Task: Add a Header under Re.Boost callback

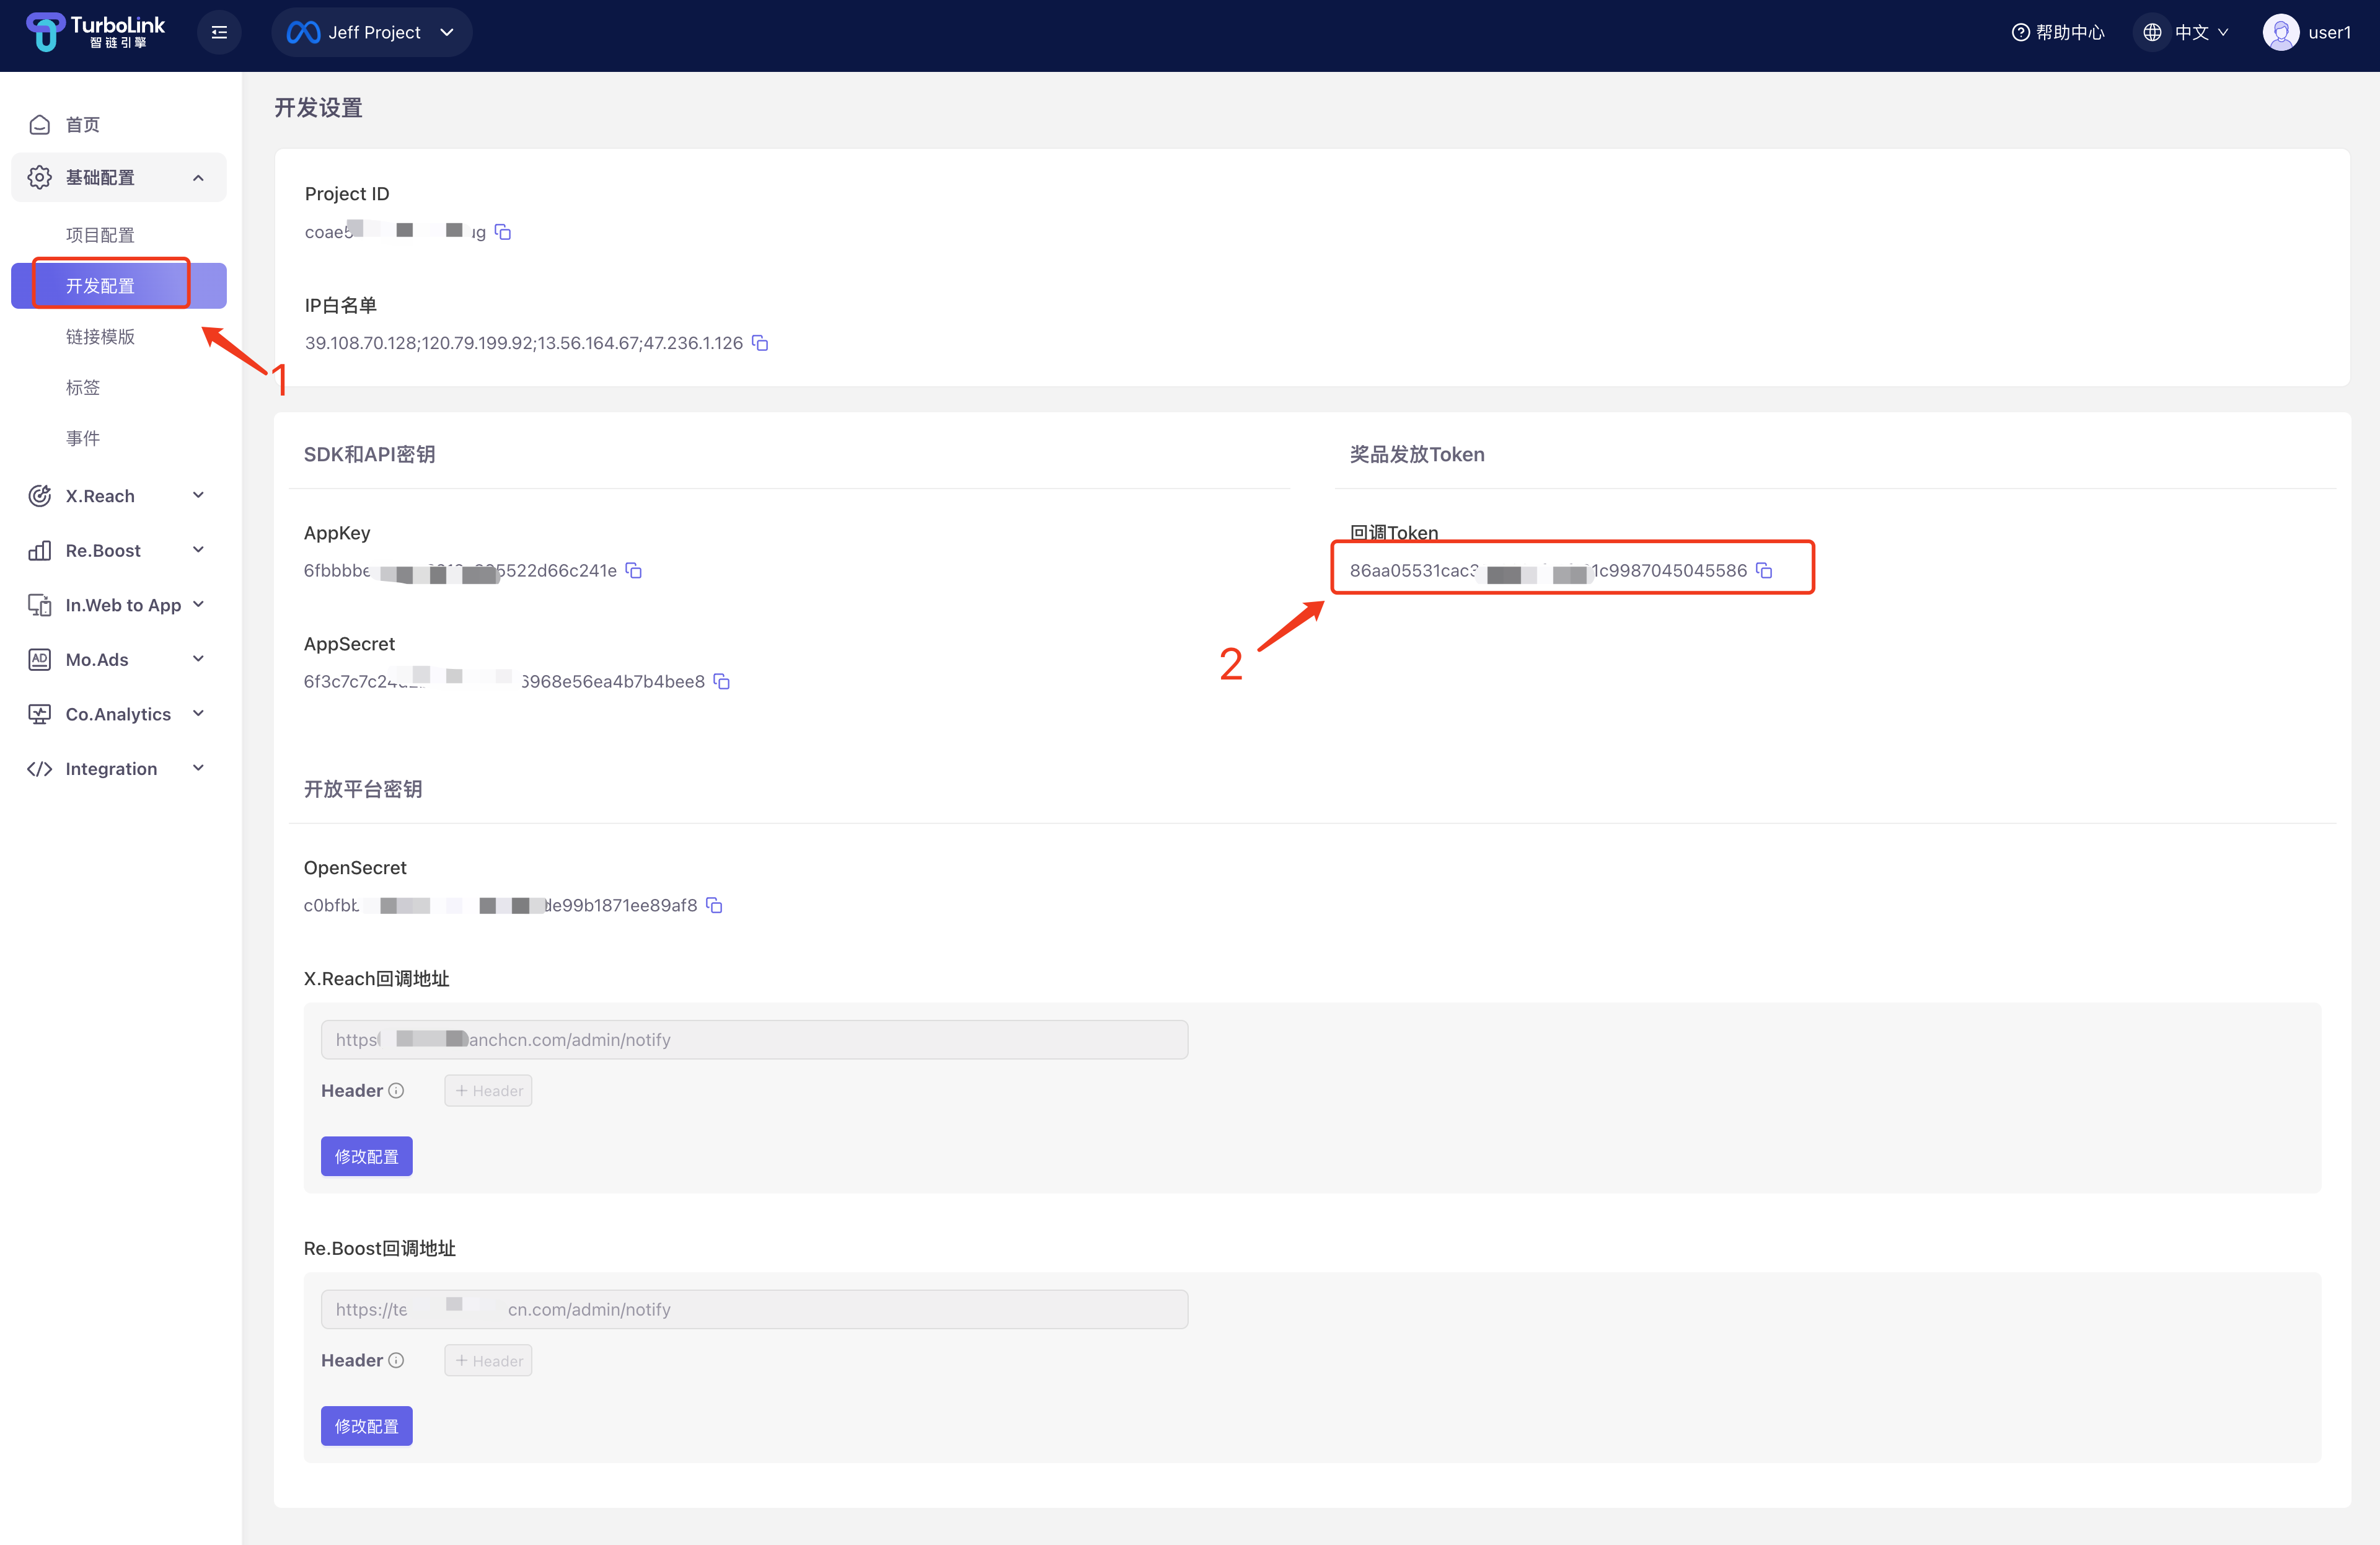Action: click(488, 1360)
